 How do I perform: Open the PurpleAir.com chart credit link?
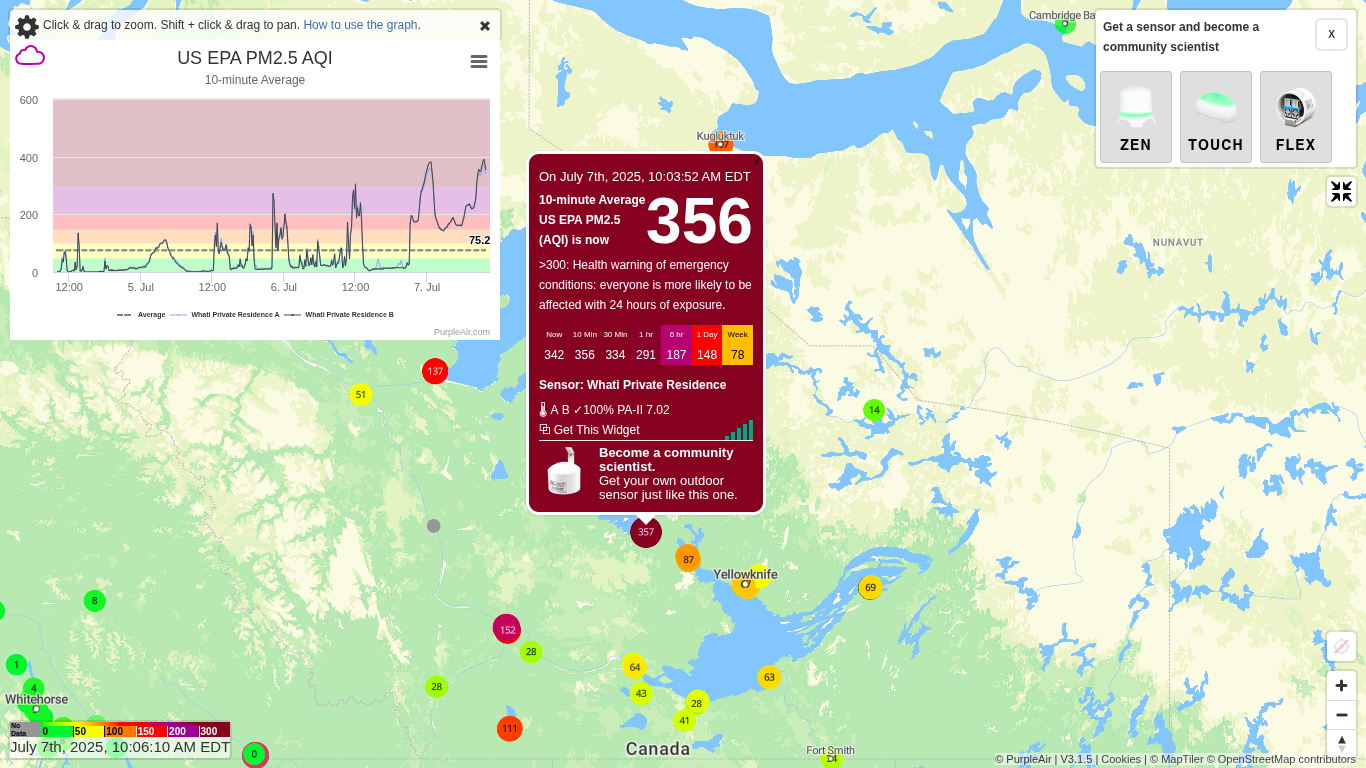(x=462, y=332)
